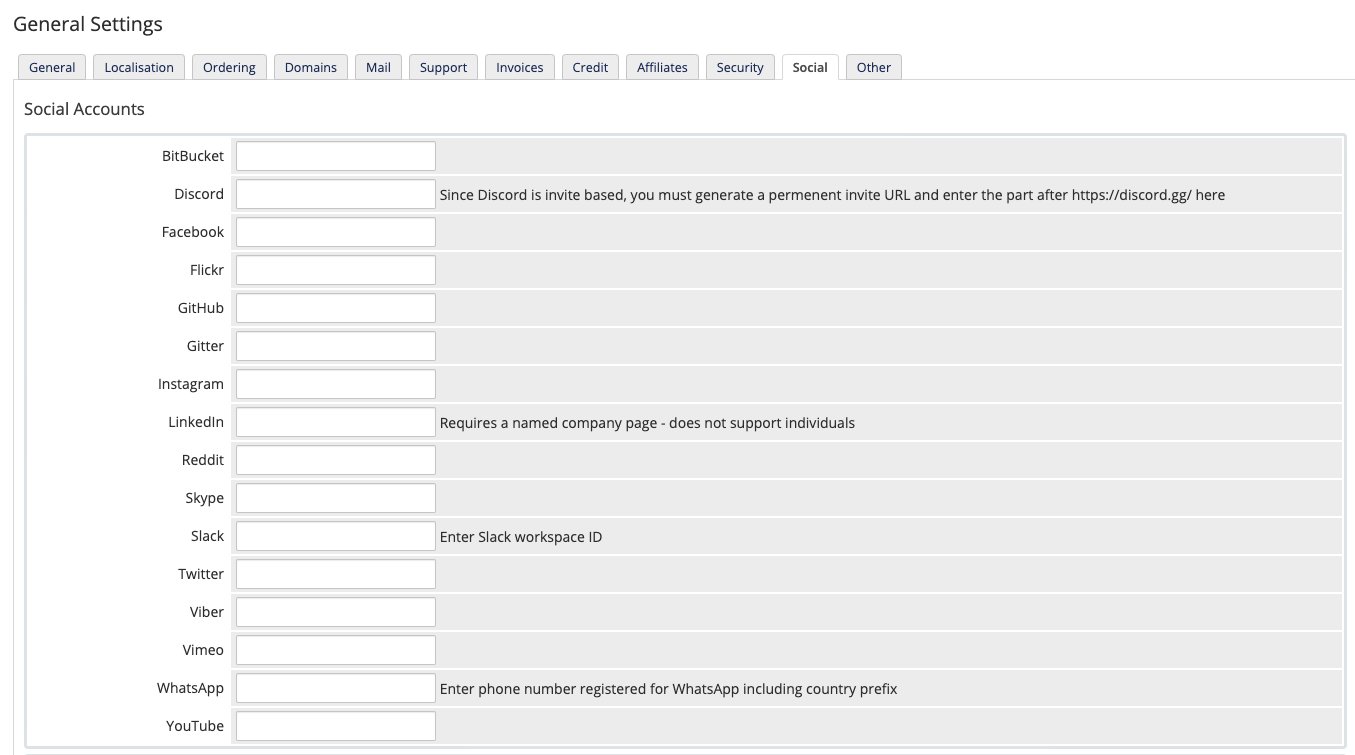Click the 'Vimeo' field label
The image size is (1355, 755).
(203, 650)
